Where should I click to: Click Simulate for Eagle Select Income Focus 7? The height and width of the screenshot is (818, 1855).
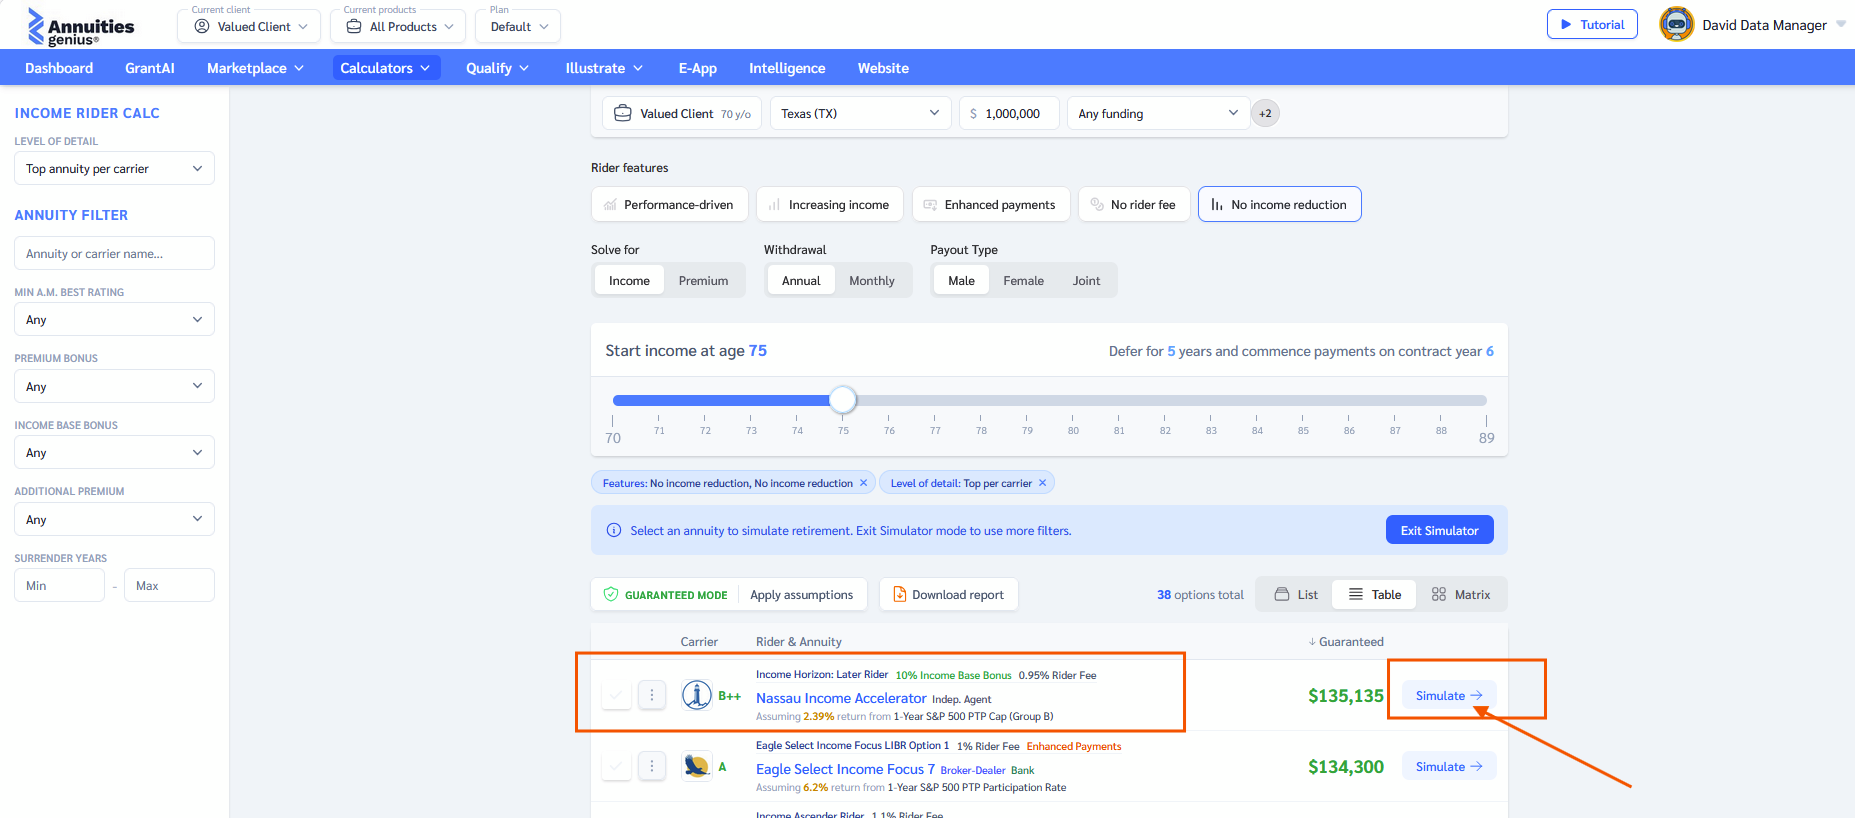click(1448, 767)
